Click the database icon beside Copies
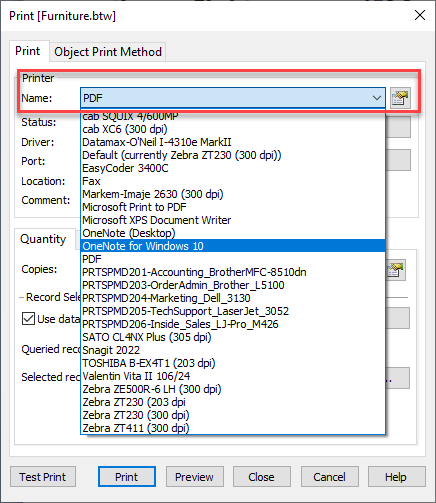Screen dimensions: 436x503 click(x=396, y=270)
